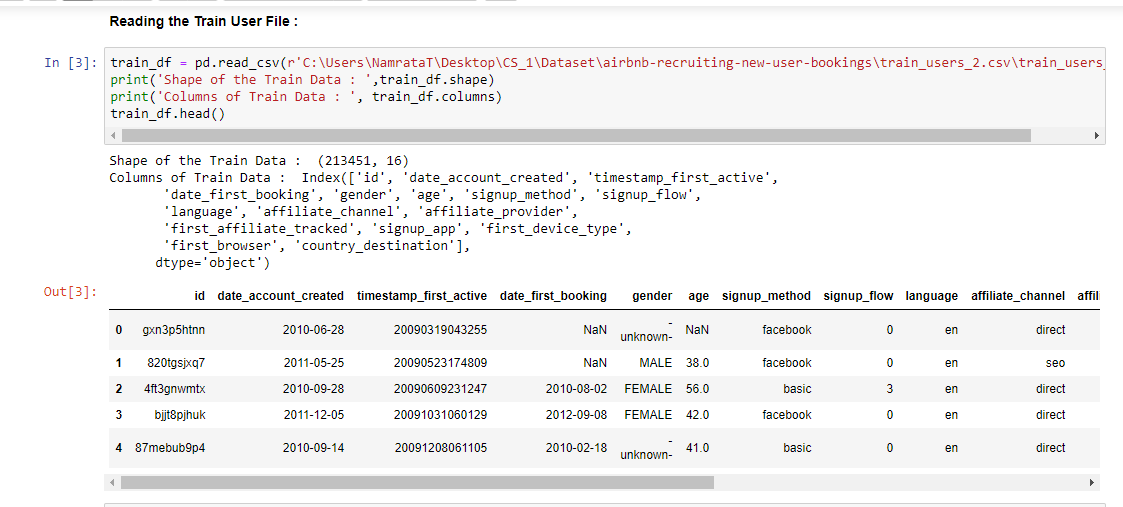The width and height of the screenshot is (1123, 507).
Task: Click the first booking cell 2012-09-08
Action: [x=577, y=415]
